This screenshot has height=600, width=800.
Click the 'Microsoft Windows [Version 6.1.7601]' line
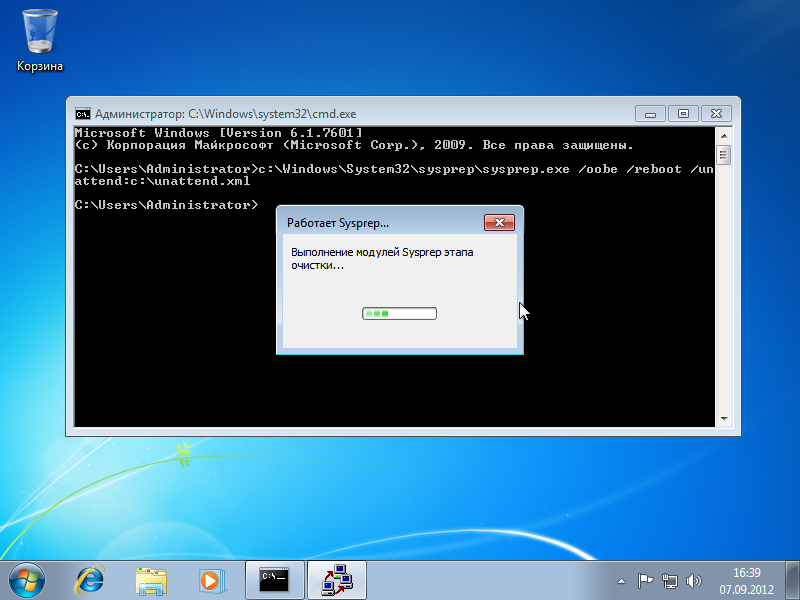218,133
